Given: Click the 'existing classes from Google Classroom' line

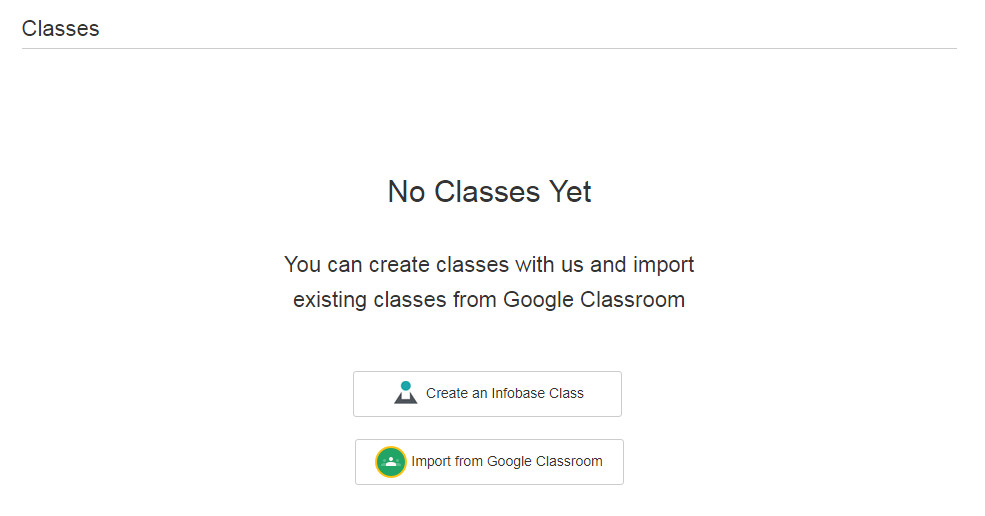Looking at the screenshot, I should [489, 299].
